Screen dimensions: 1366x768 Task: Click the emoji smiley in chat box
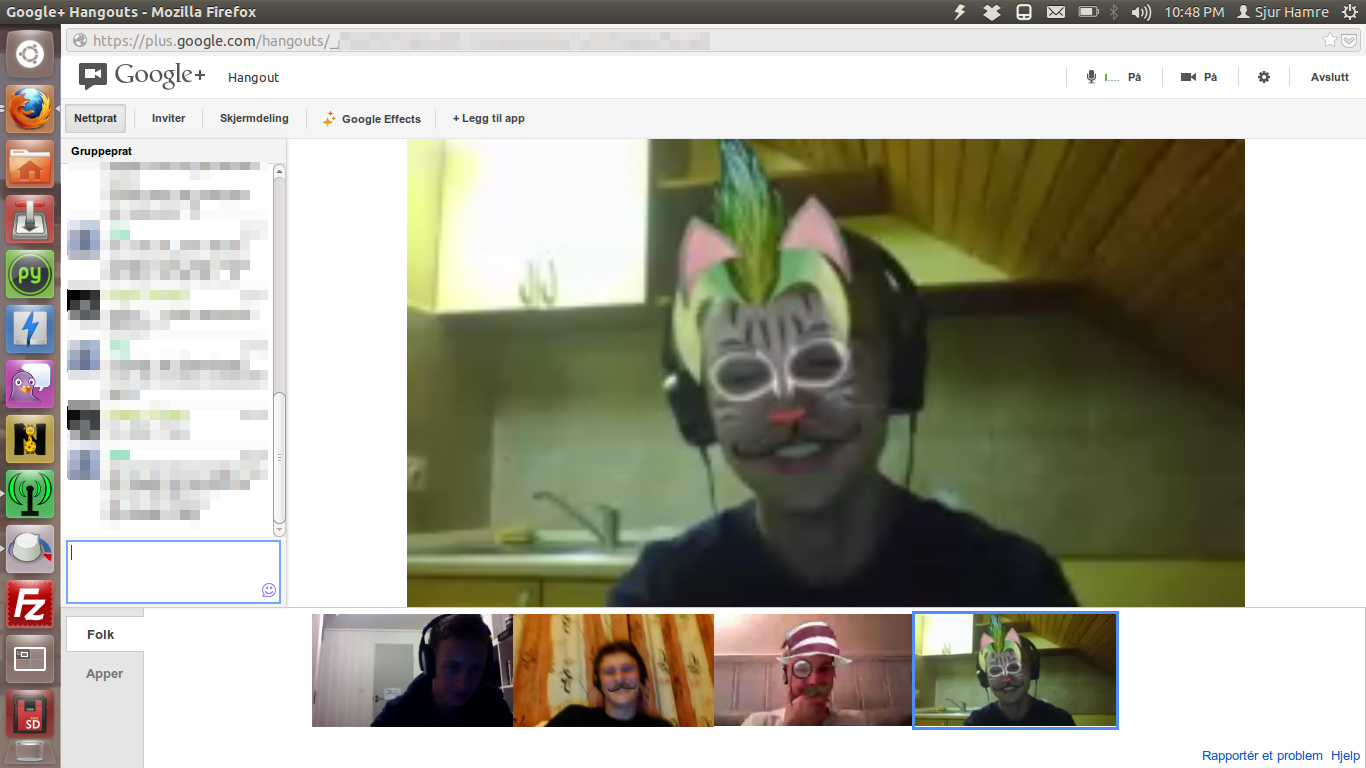268,590
